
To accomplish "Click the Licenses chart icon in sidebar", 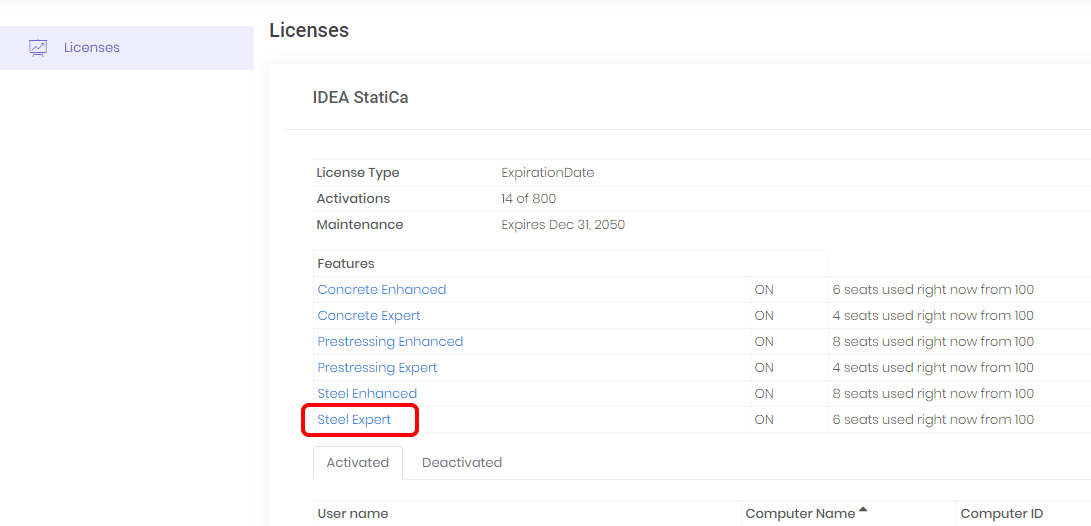I will pyautogui.click(x=38, y=47).
